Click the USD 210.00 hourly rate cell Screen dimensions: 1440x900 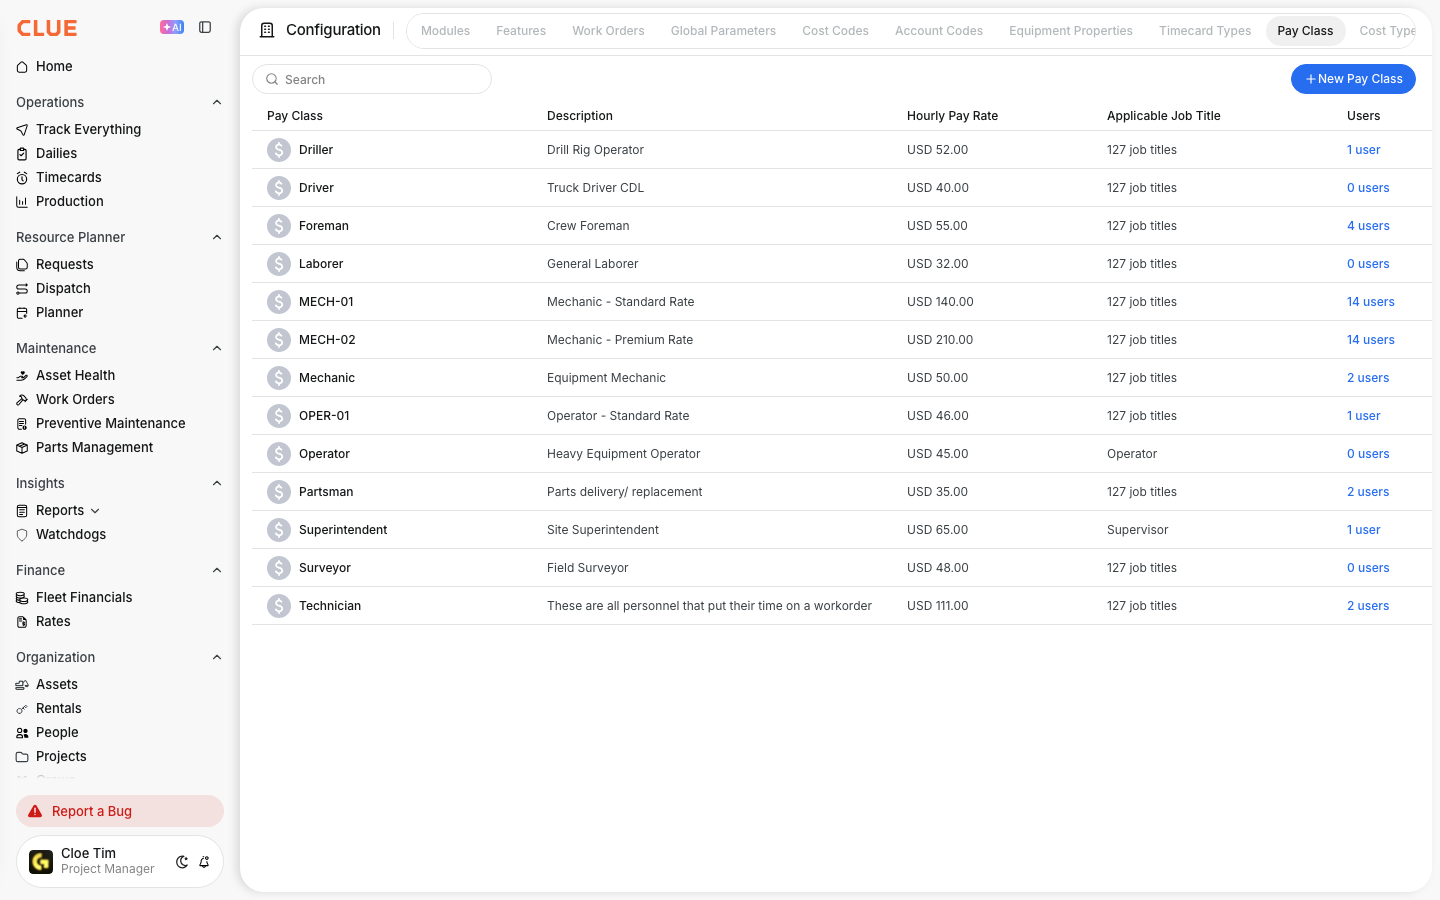(940, 340)
